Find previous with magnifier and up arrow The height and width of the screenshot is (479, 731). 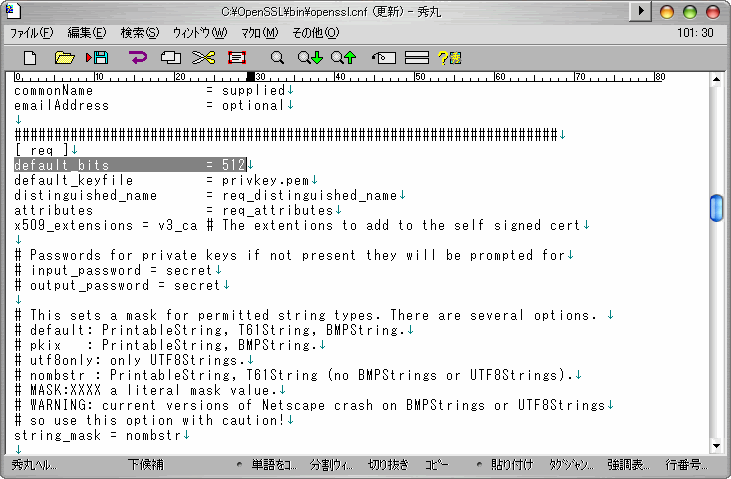(x=343, y=58)
